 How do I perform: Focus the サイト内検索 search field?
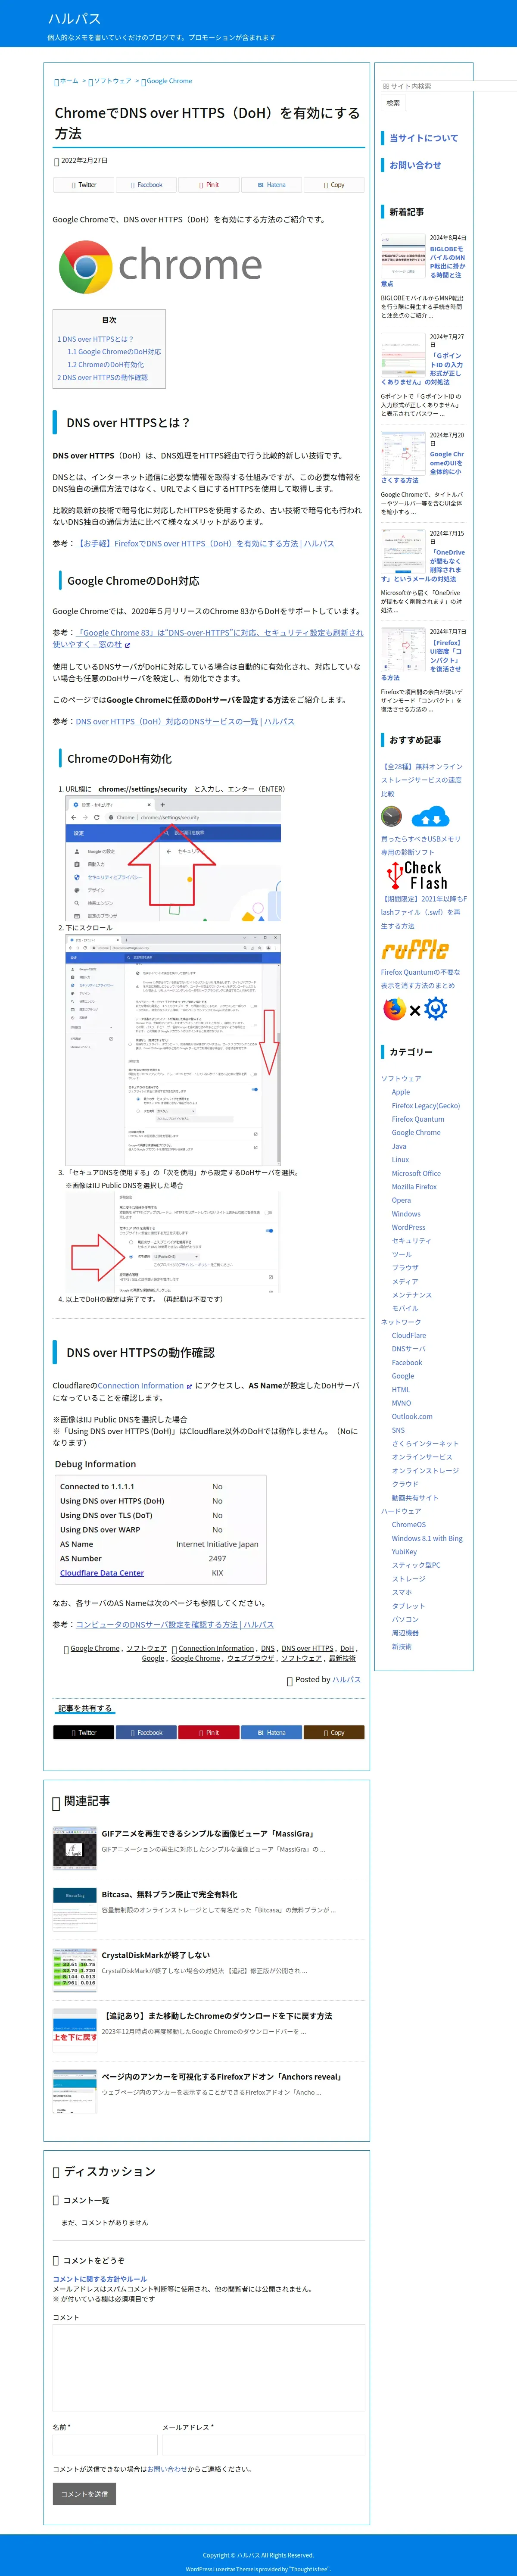tap(448, 86)
